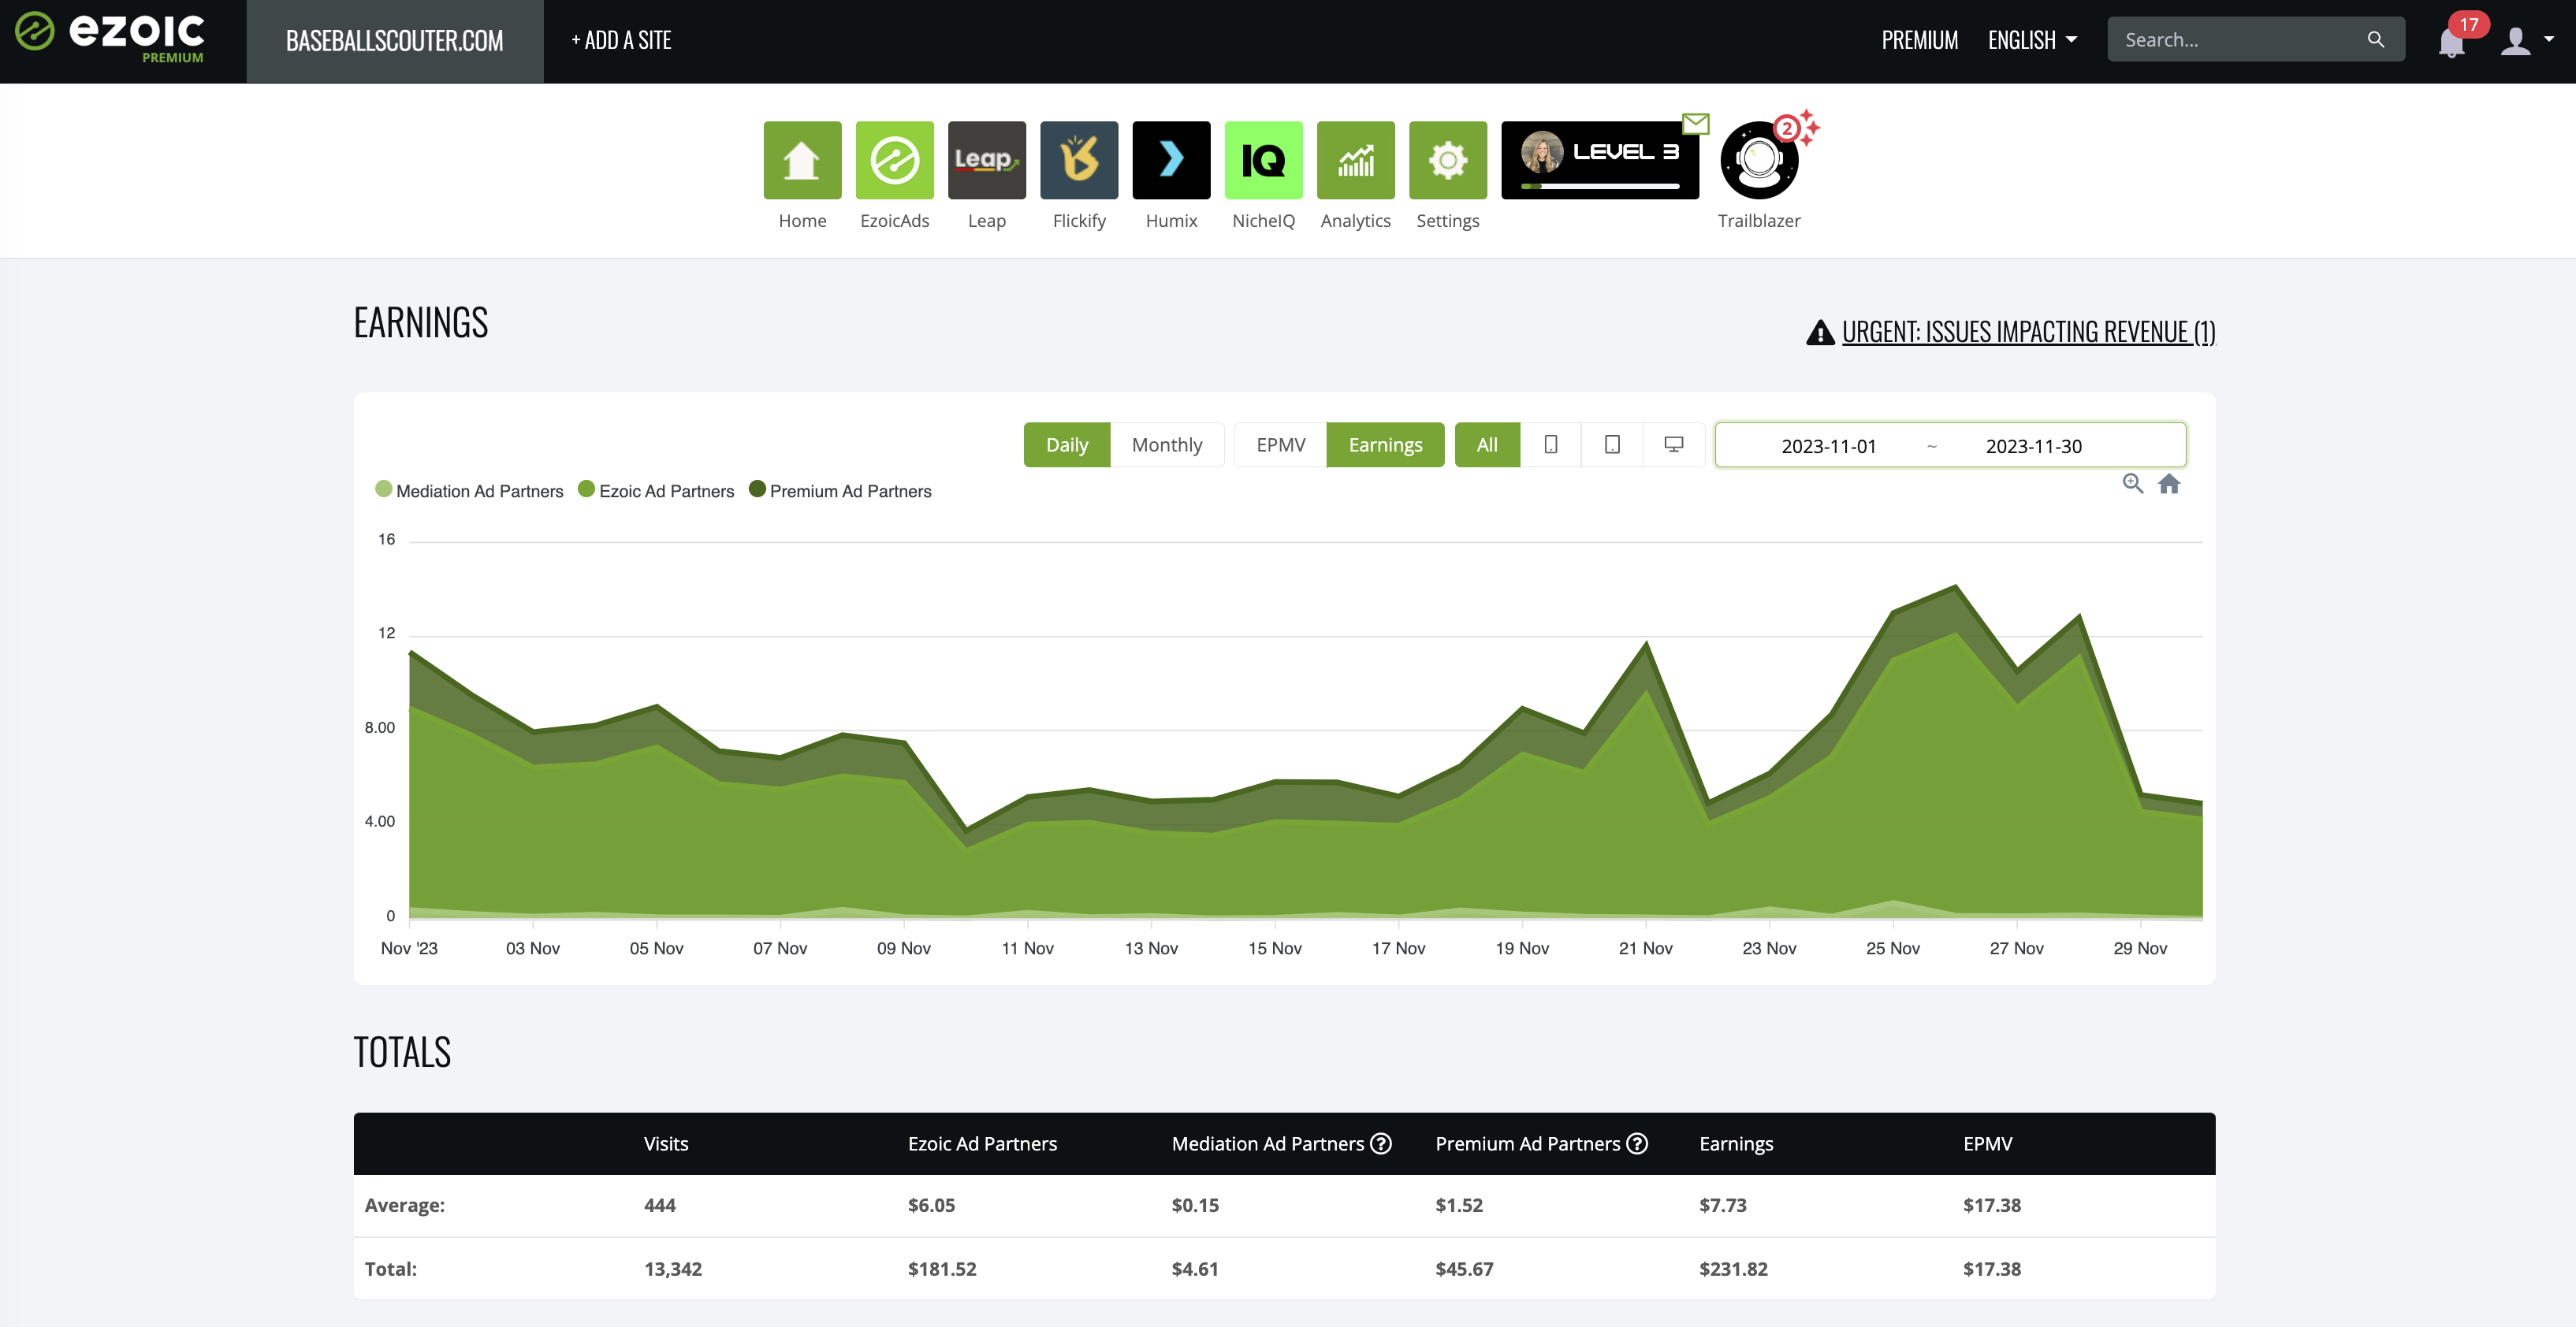Image resolution: width=2576 pixels, height=1327 pixels.
Task: Click the Ezoic Ad Partners column header
Action: tap(982, 1143)
